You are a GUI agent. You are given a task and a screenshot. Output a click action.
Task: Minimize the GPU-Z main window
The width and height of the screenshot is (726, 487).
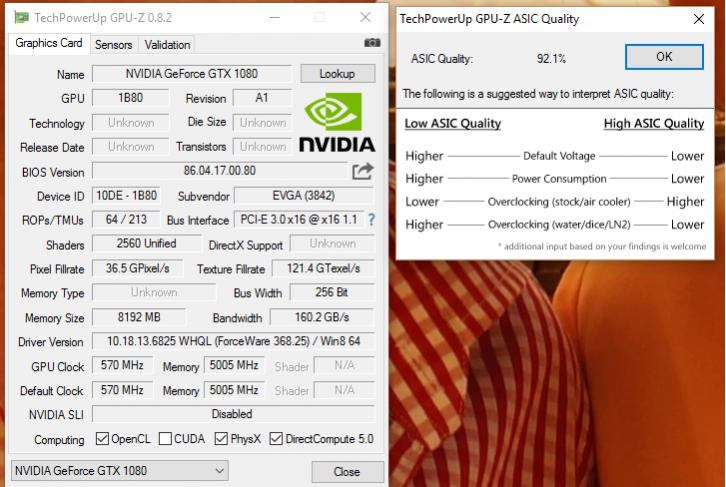coord(275,18)
